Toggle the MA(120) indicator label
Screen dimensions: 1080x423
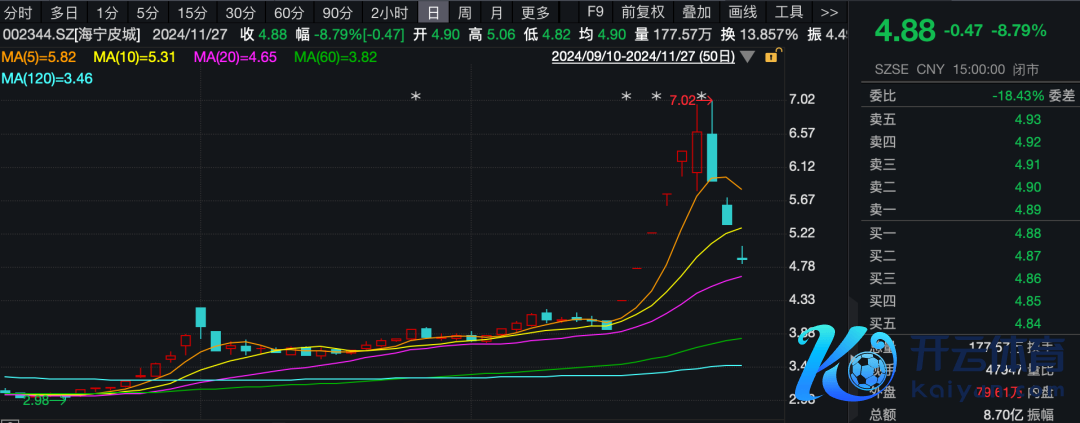click(46, 77)
